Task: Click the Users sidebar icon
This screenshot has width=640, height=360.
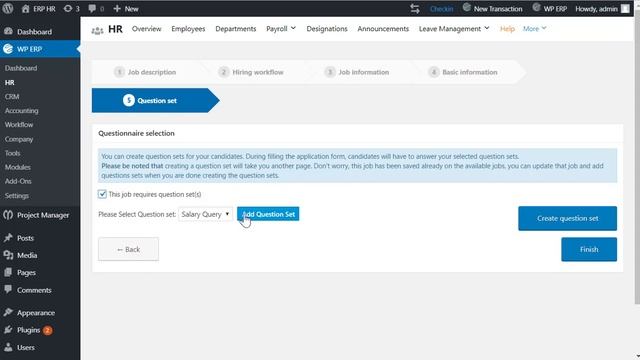Action: click(x=8, y=347)
